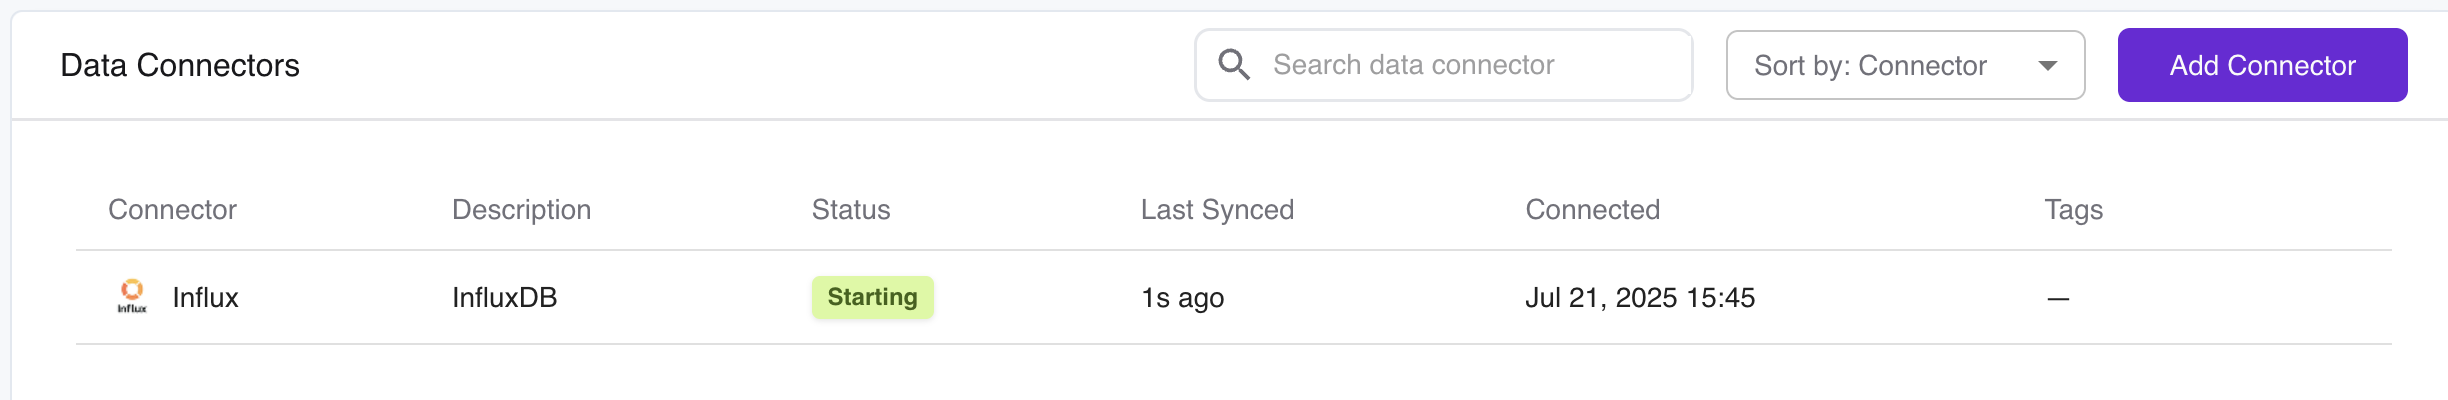Click the Starting status badge
The height and width of the screenshot is (400, 2448).
pyautogui.click(x=872, y=297)
